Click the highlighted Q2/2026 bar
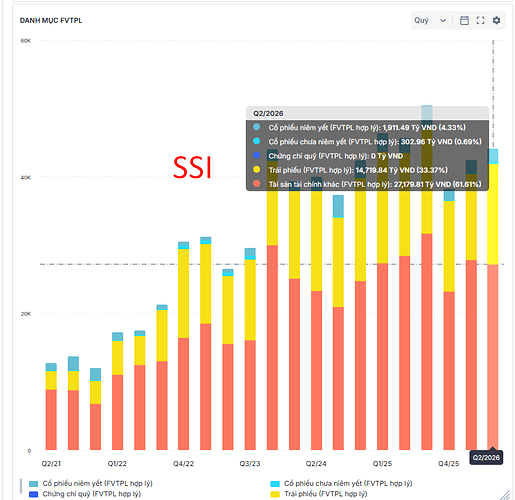Screen dimensions: 515x500 click(493, 299)
